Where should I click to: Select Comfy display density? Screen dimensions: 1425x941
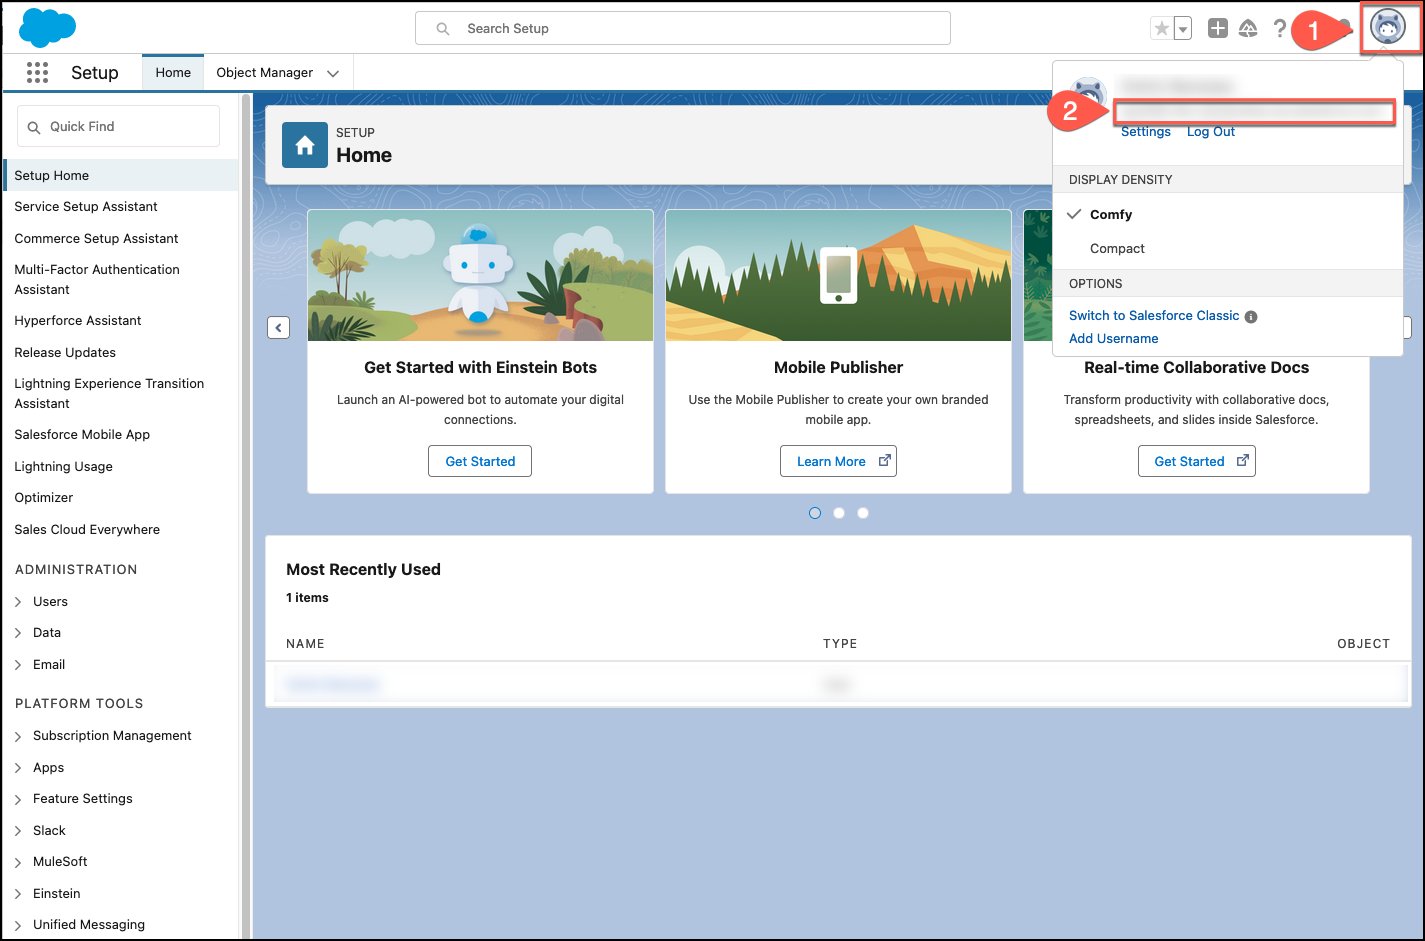(1112, 214)
